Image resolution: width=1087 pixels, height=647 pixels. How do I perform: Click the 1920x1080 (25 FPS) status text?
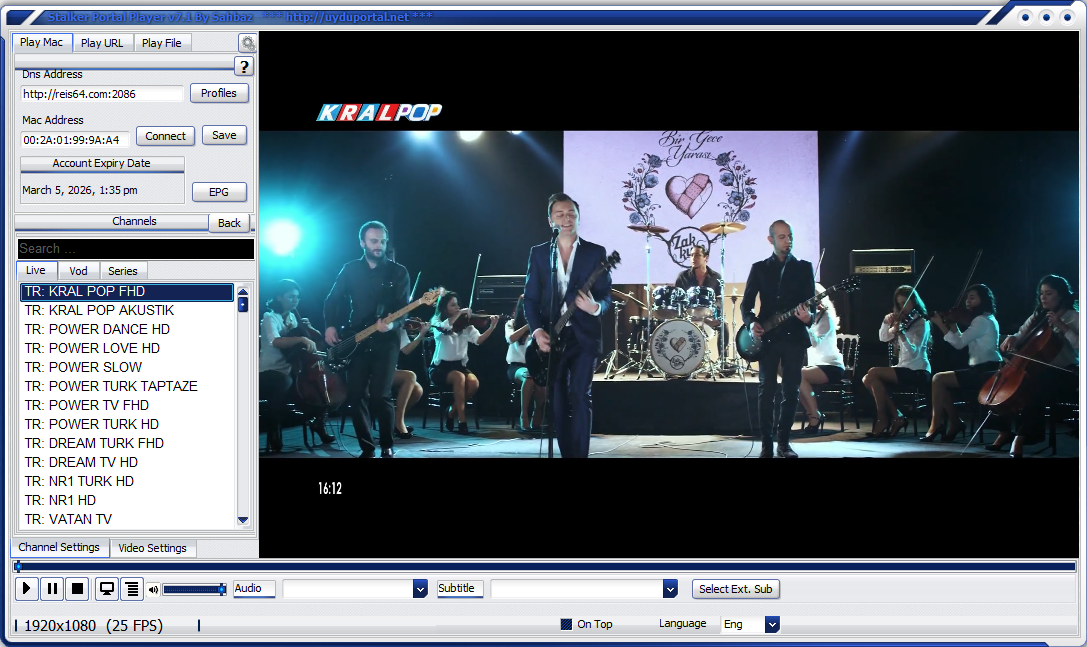pyautogui.click(x=94, y=626)
